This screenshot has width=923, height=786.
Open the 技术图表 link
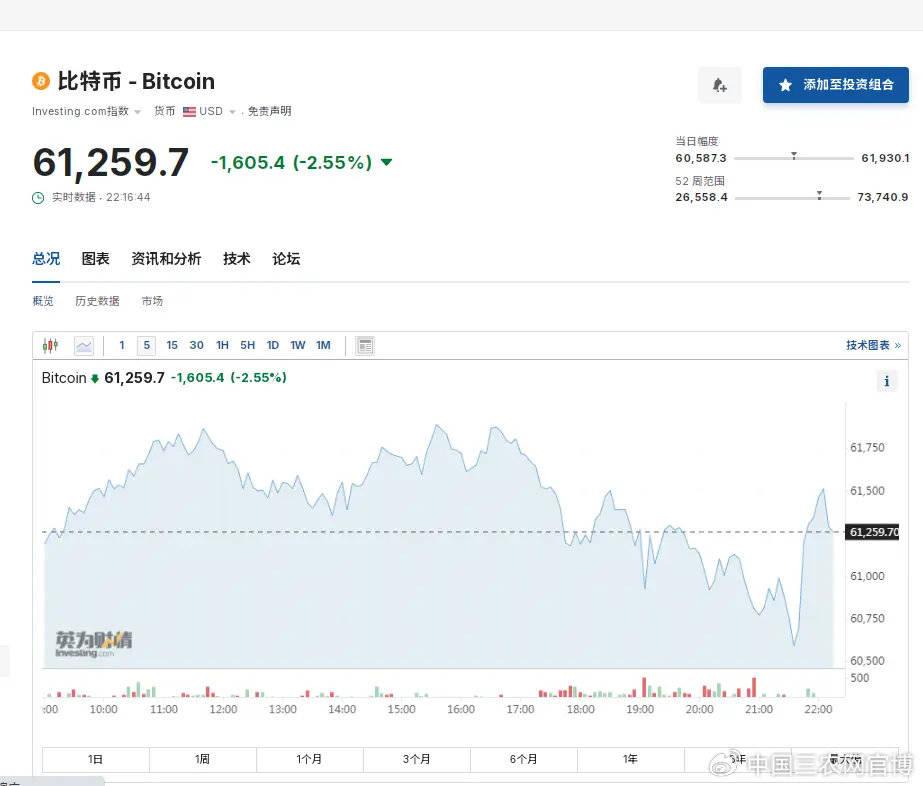pos(872,346)
